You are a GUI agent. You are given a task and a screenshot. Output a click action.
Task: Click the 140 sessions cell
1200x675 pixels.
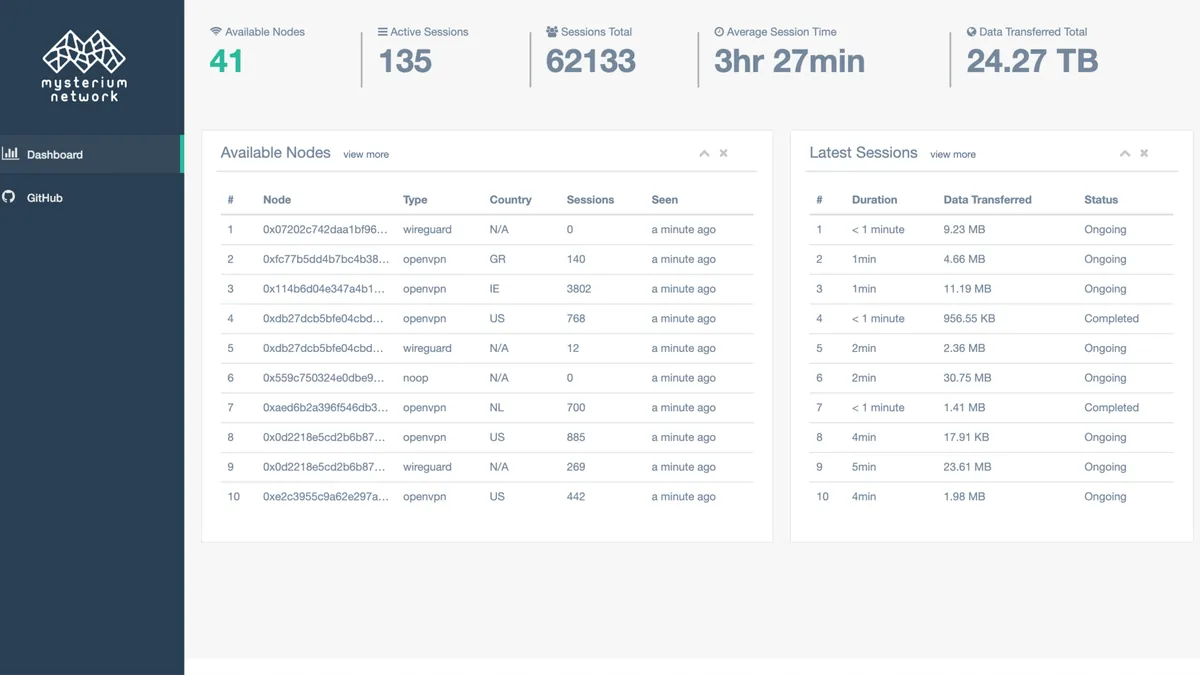tap(576, 259)
